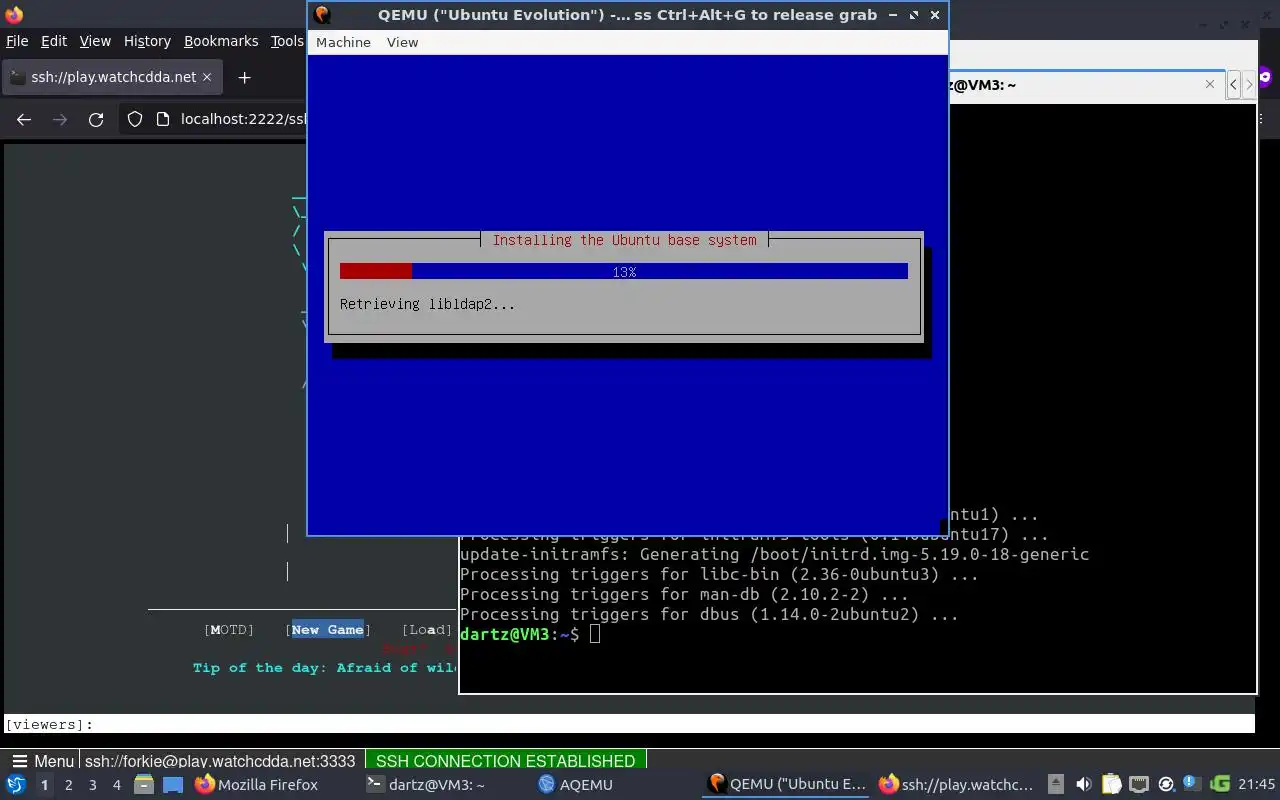Click the green G tray icon
This screenshot has width=1280, height=800.
[x=1220, y=785]
